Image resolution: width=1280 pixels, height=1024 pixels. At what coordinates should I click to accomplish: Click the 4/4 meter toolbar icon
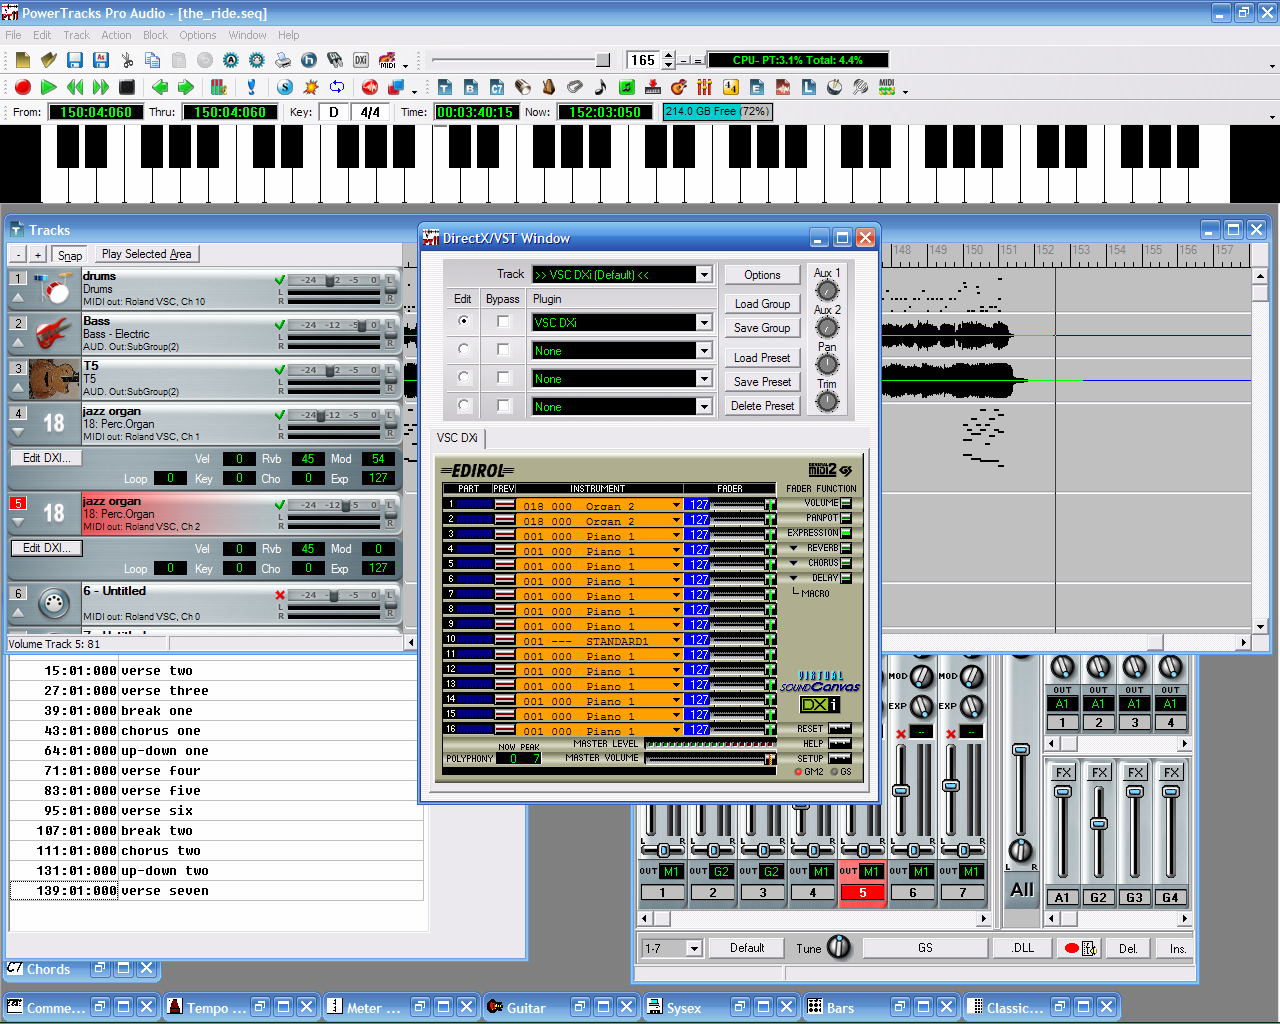pyautogui.click(x=731, y=87)
